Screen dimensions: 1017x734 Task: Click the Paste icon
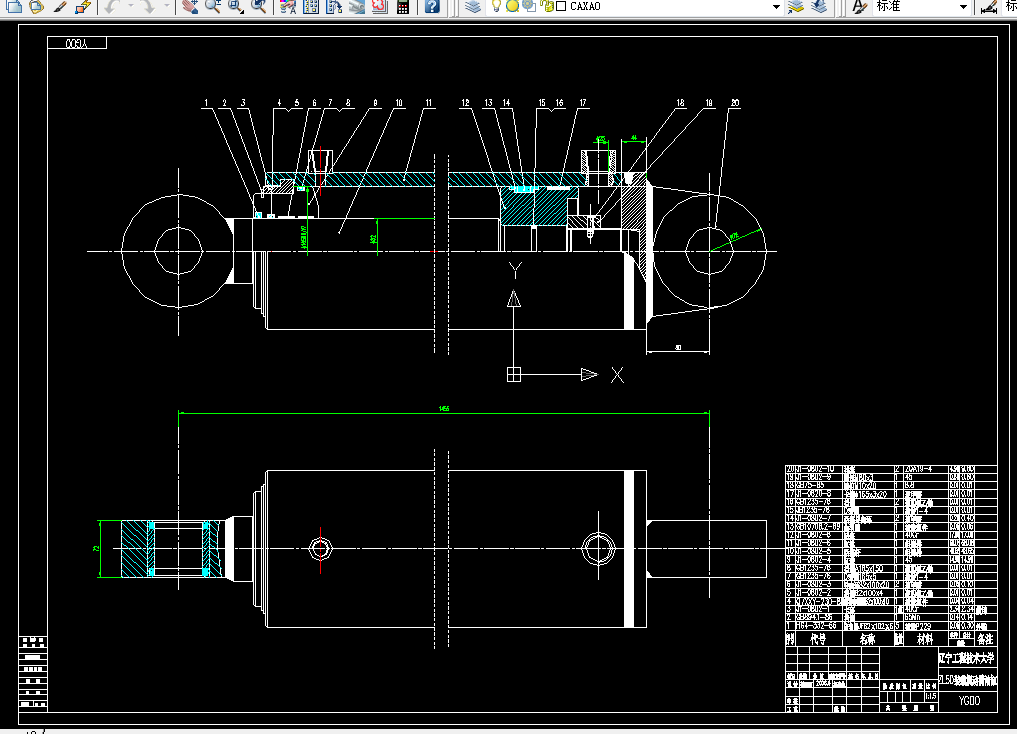pyautogui.click(x=36, y=6)
